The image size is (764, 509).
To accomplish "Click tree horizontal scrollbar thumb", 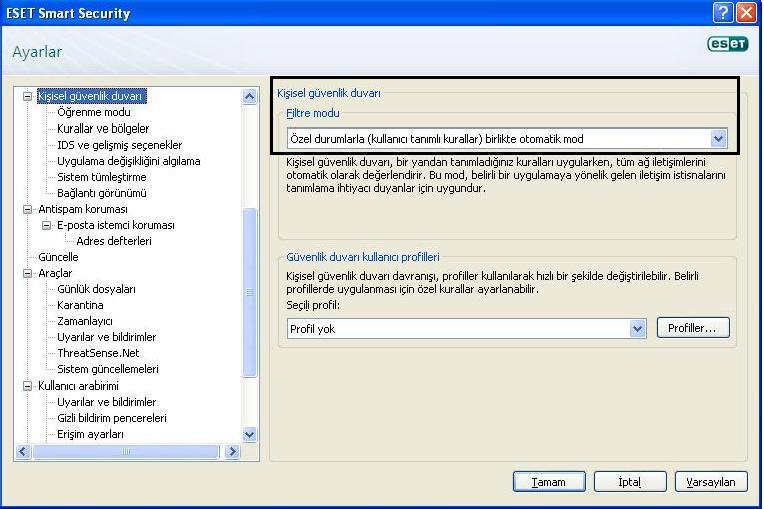I will tap(126, 452).
